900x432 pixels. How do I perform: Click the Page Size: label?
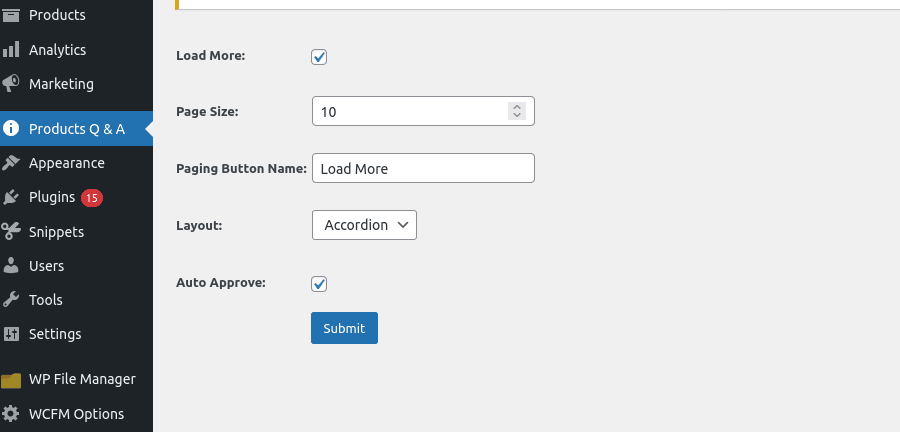point(207,112)
